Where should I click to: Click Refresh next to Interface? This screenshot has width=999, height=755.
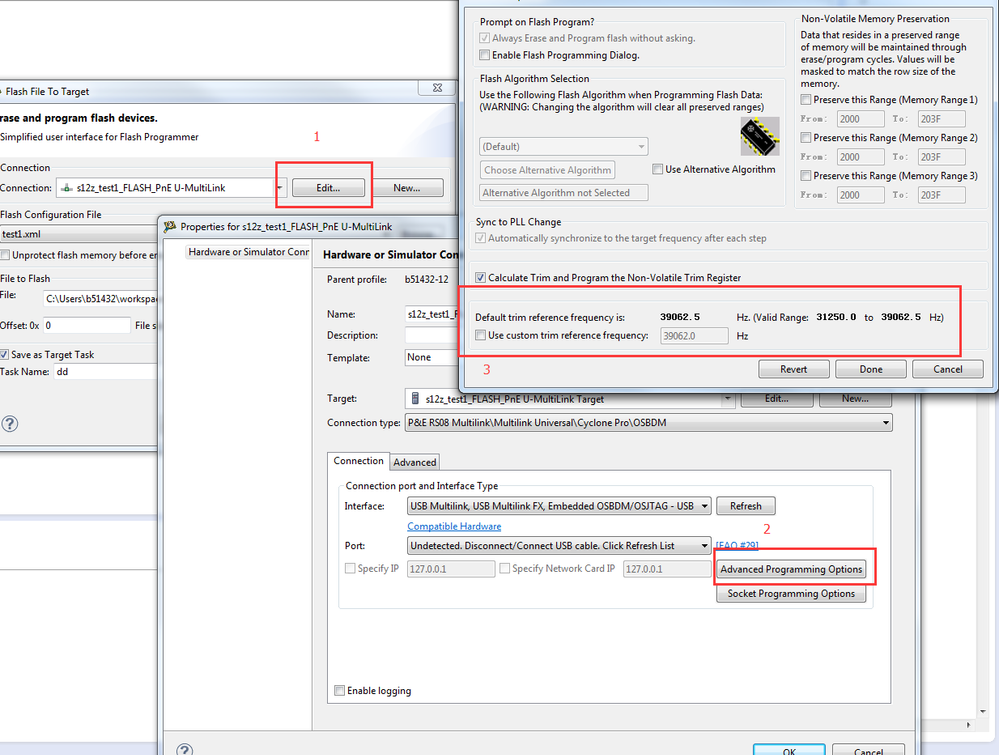pos(745,506)
